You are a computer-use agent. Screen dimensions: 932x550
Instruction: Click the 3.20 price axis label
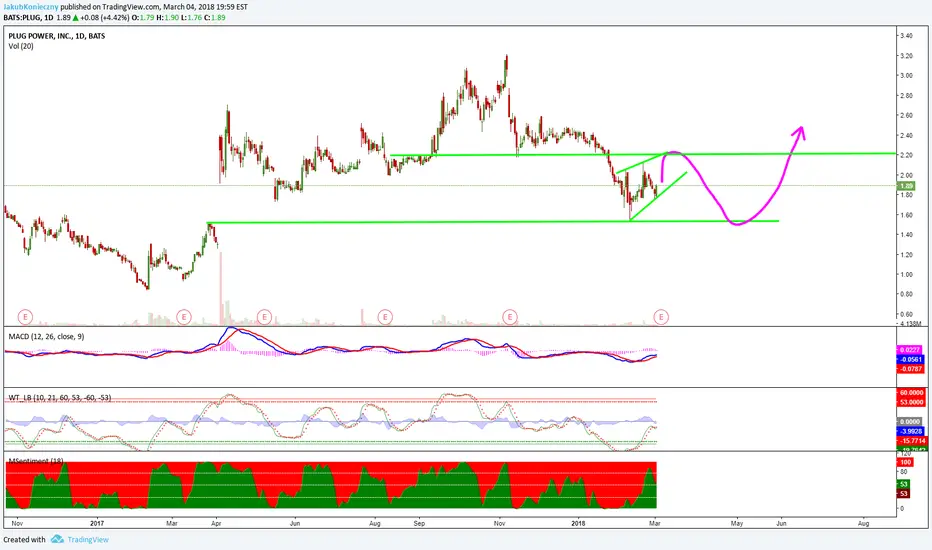[x=906, y=56]
